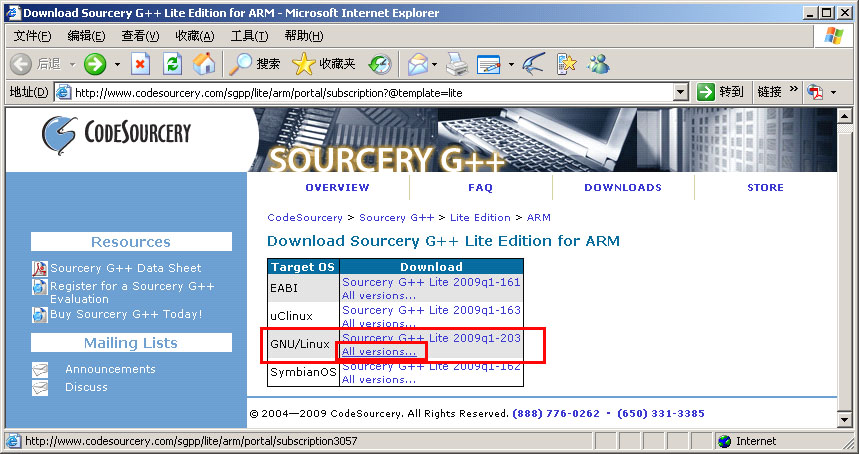This screenshot has height=454, width=859.
Task: Click the page icon in address bar
Action: (x=64, y=93)
